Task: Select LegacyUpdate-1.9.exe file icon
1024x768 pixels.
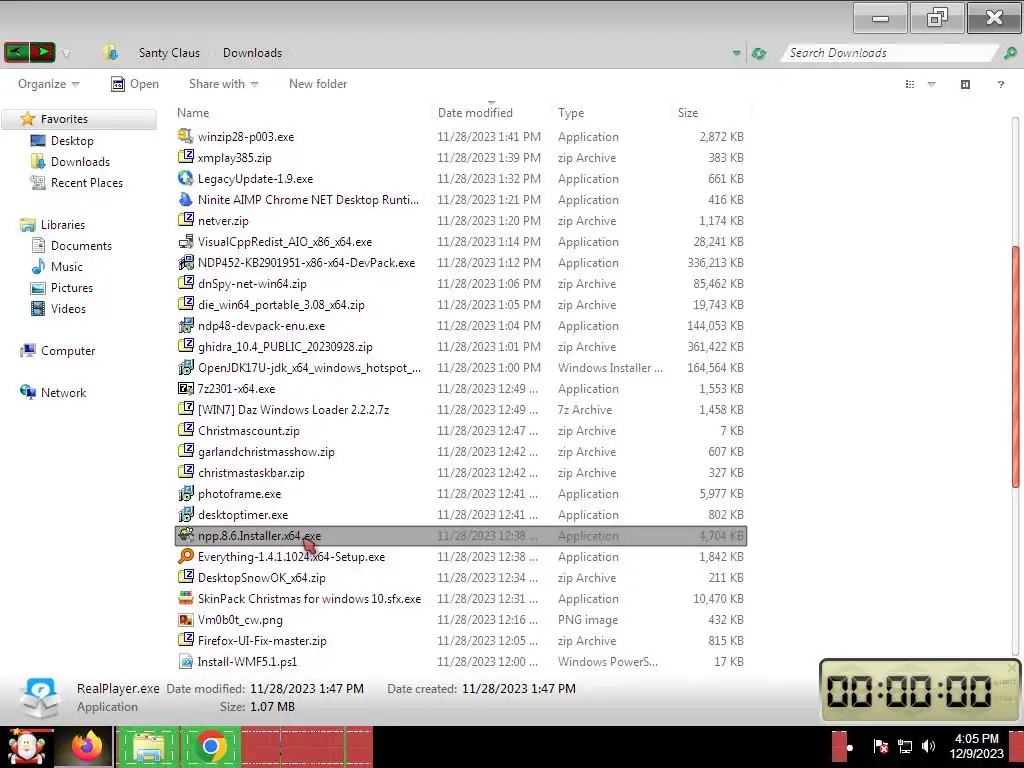Action: point(185,178)
